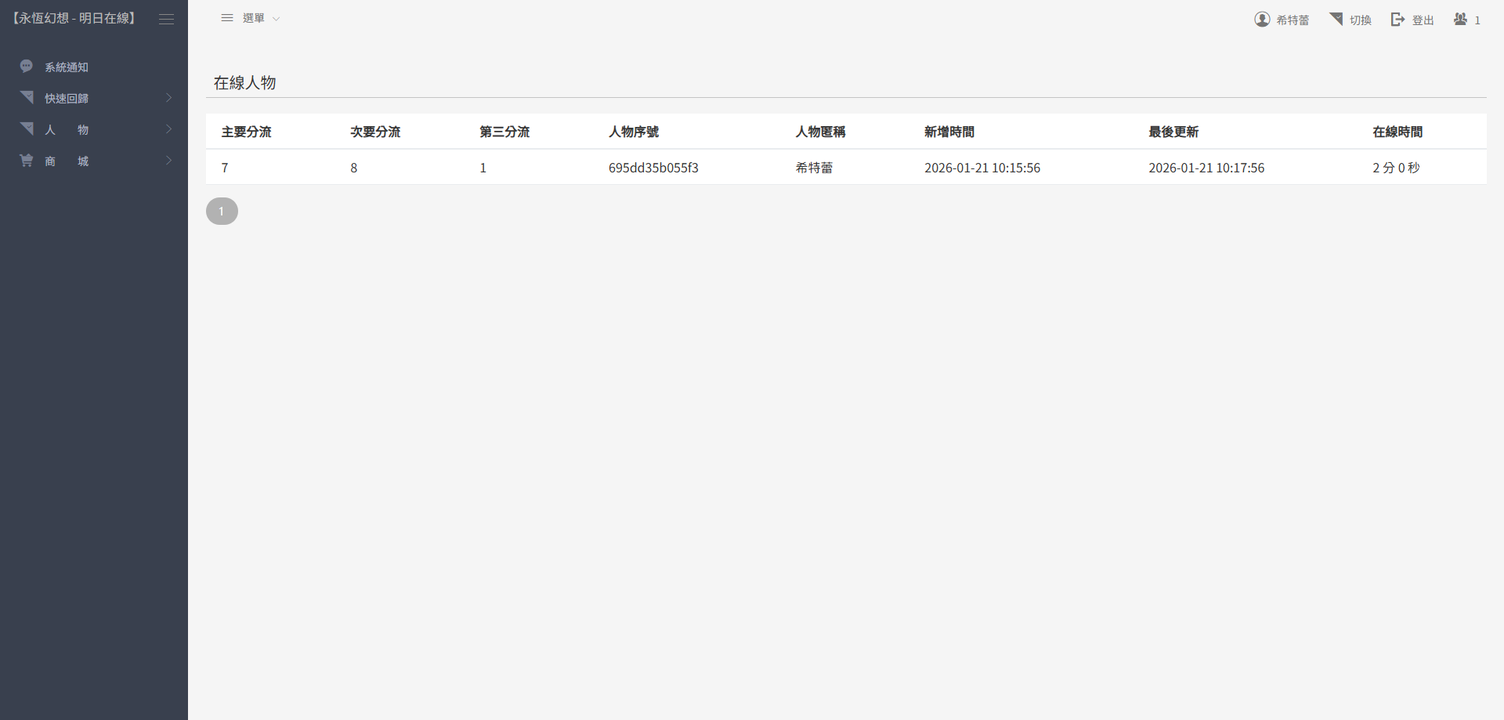Click the user avatar icon beside 希特蕾
1504x720 pixels.
coord(1262,19)
